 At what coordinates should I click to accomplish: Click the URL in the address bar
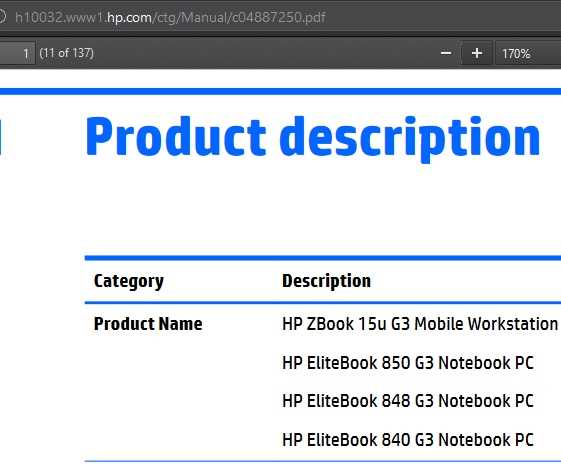point(170,17)
